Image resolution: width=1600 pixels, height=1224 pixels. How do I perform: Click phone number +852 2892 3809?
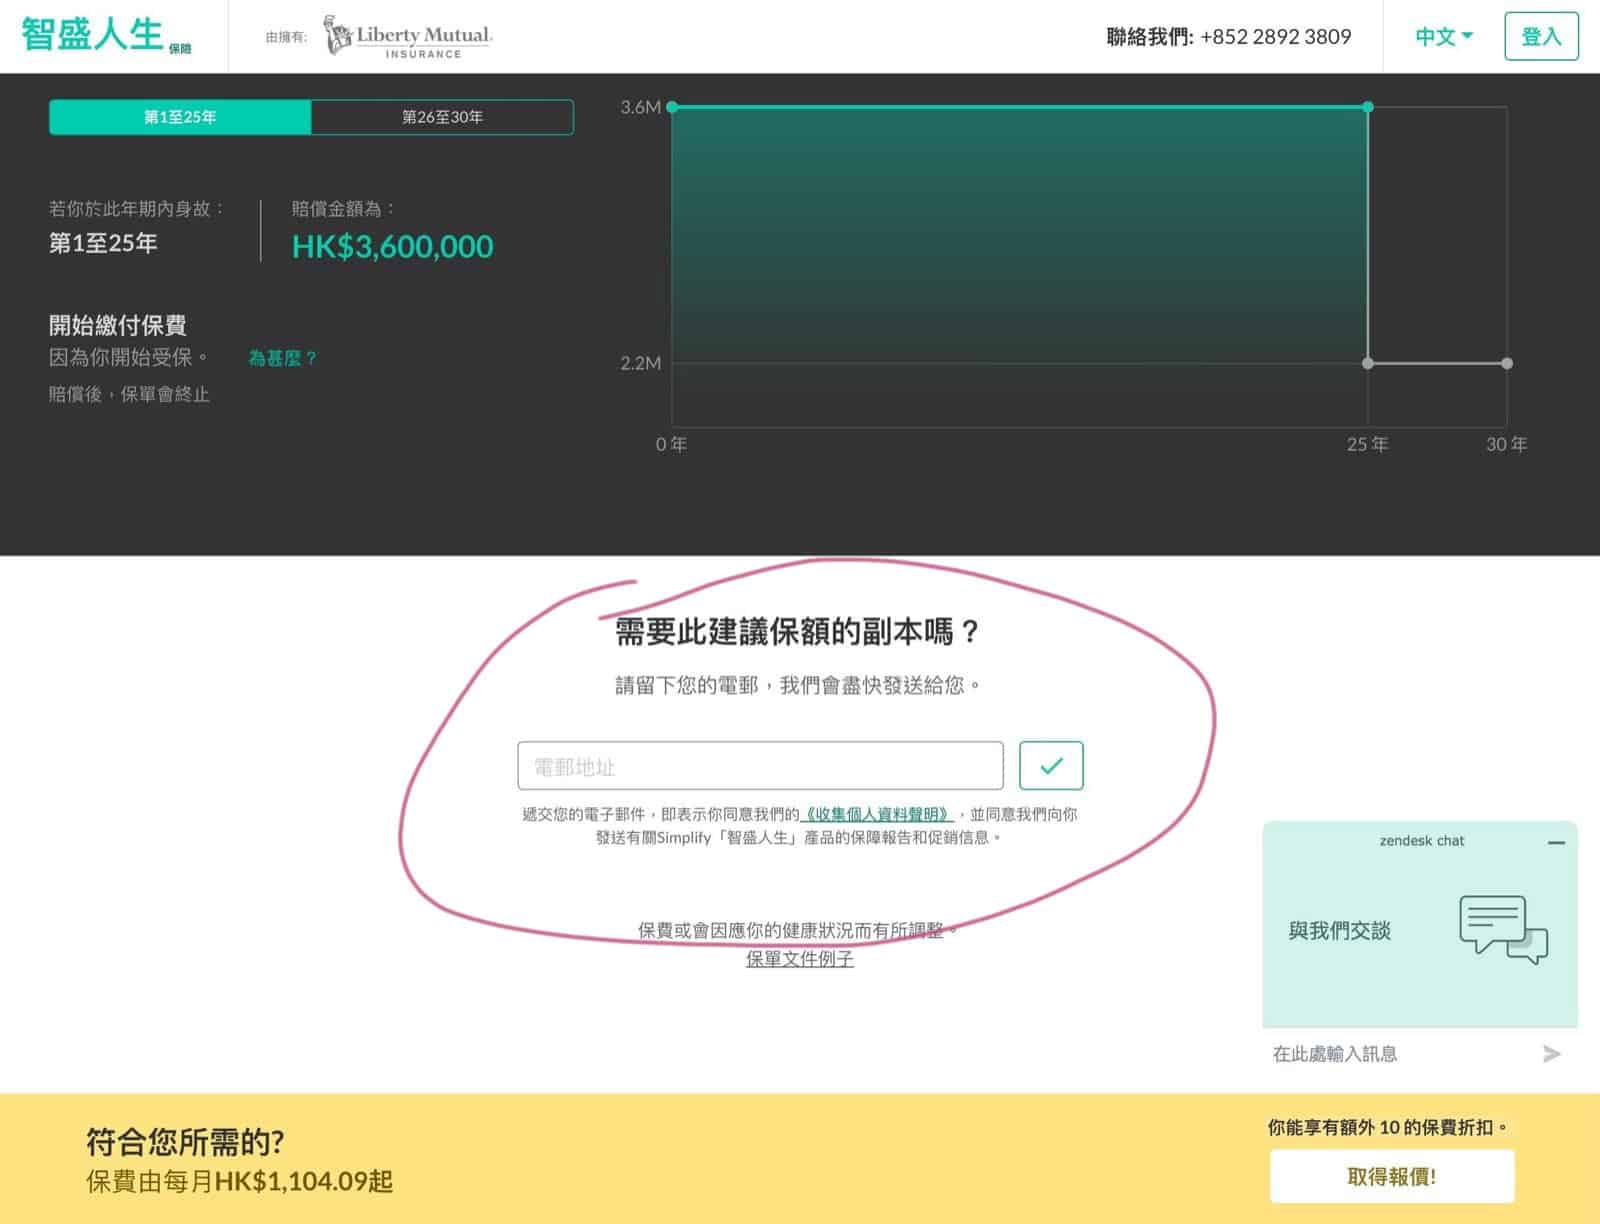click(x=1275, y=37)
